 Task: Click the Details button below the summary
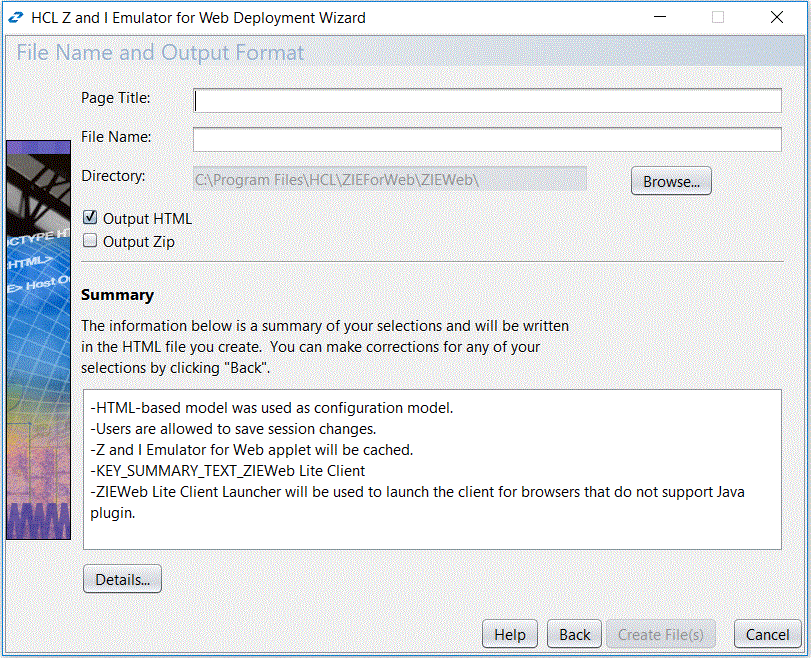pyautogui.click(x=121, y=579)
